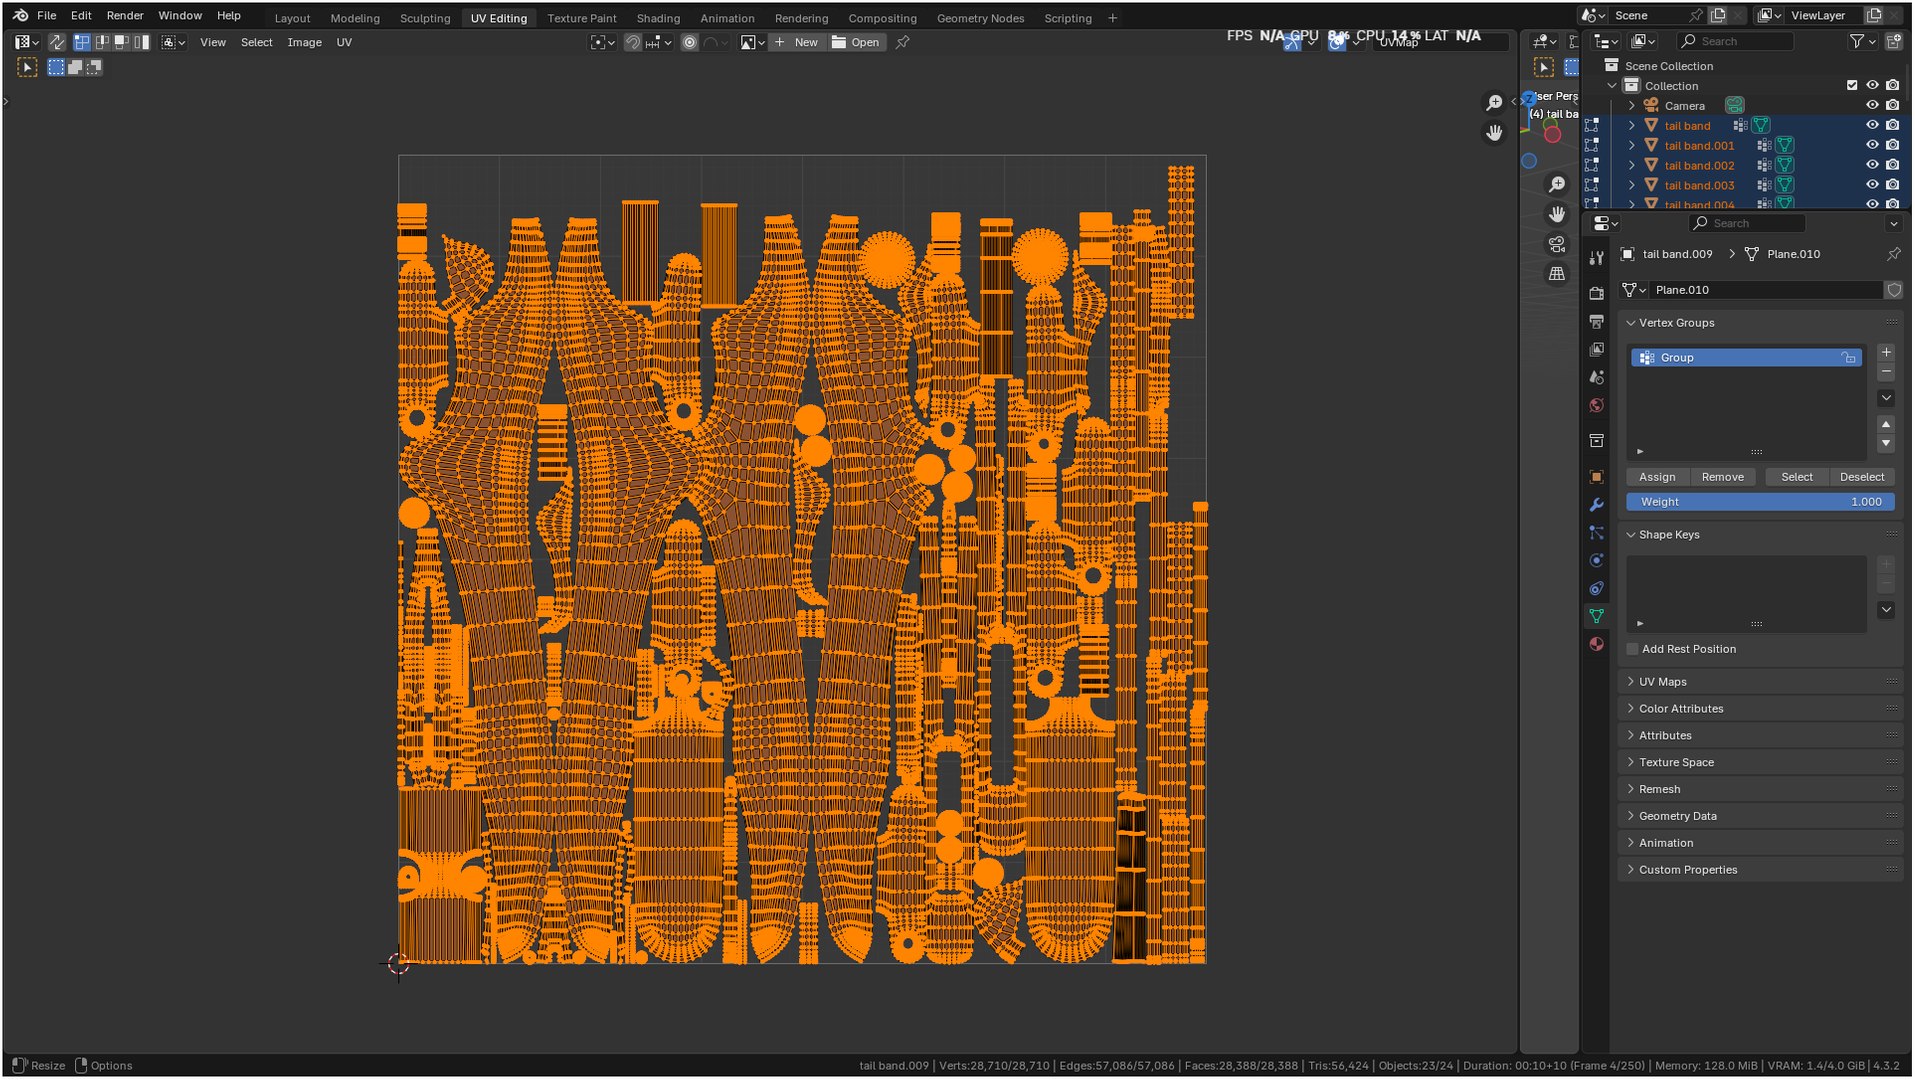
Task: Click the zoom magnifier icon in UV editor
Action: point(1494,103)
